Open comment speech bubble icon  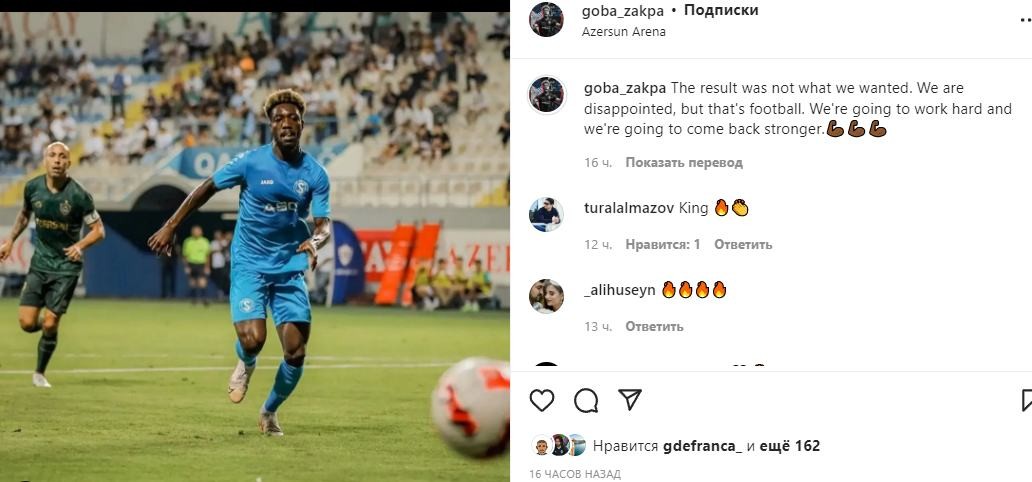coord(586,400)
